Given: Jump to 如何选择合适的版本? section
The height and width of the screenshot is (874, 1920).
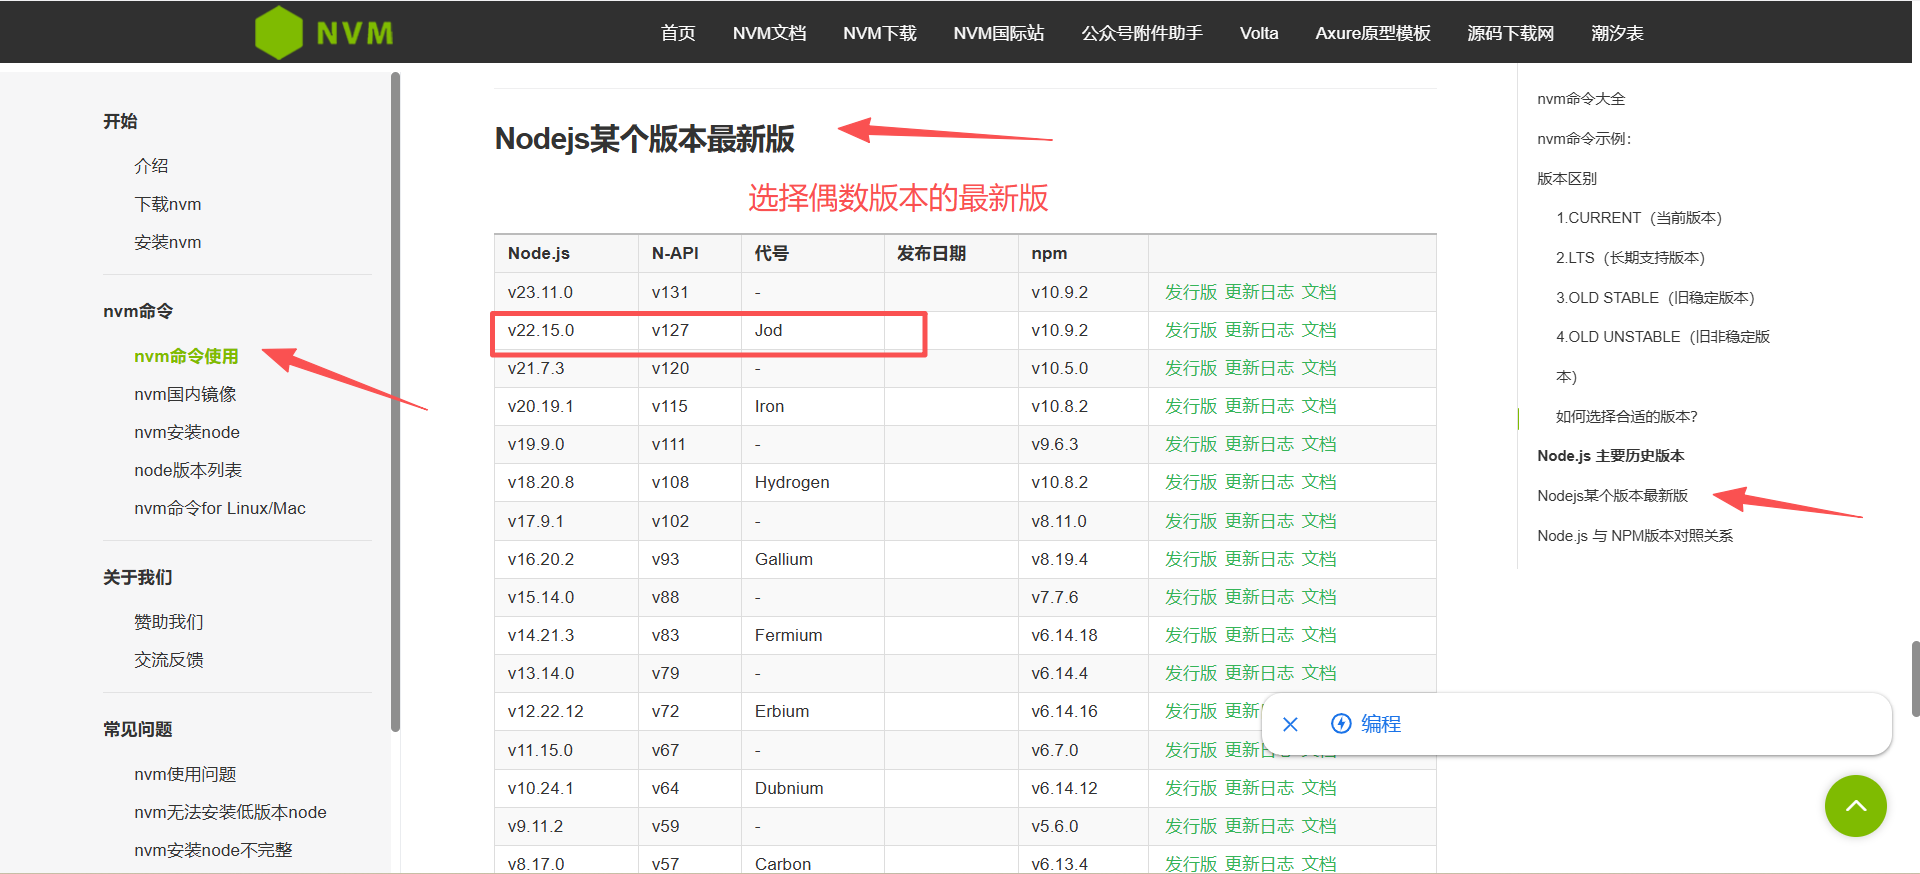Looking at the screenshot, I should 1627,417.
